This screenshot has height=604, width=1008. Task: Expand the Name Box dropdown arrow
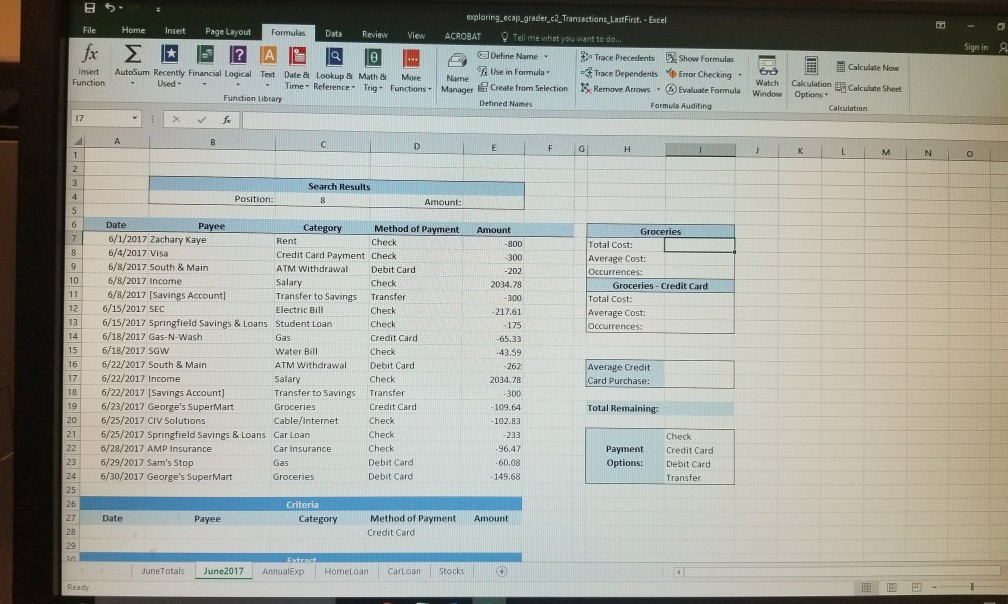pyautogui.click(x=134, y=118)
